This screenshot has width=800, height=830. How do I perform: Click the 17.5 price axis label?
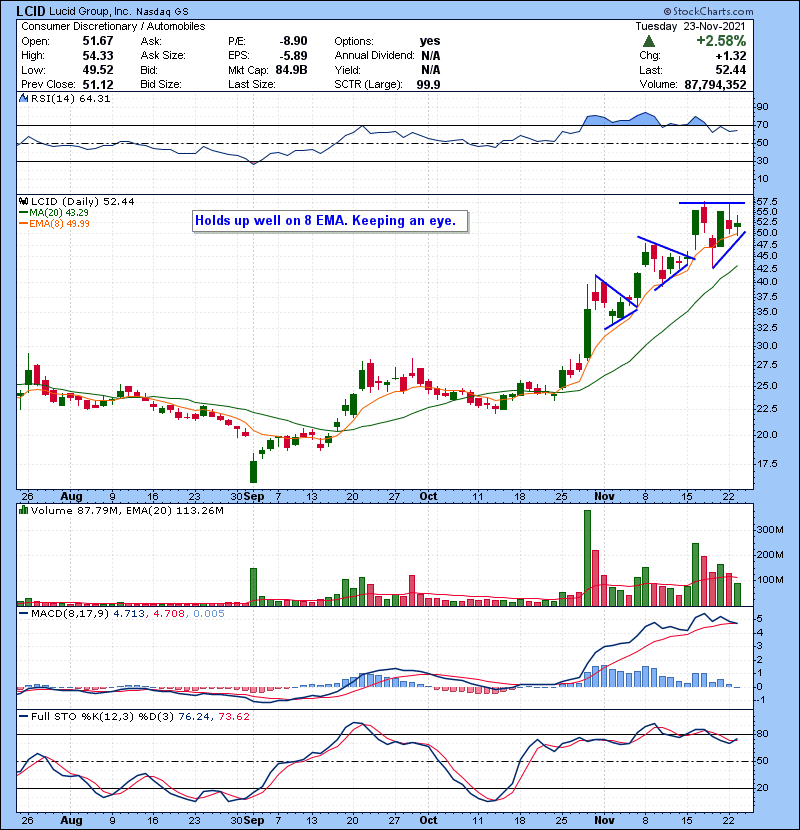point(767,464)
